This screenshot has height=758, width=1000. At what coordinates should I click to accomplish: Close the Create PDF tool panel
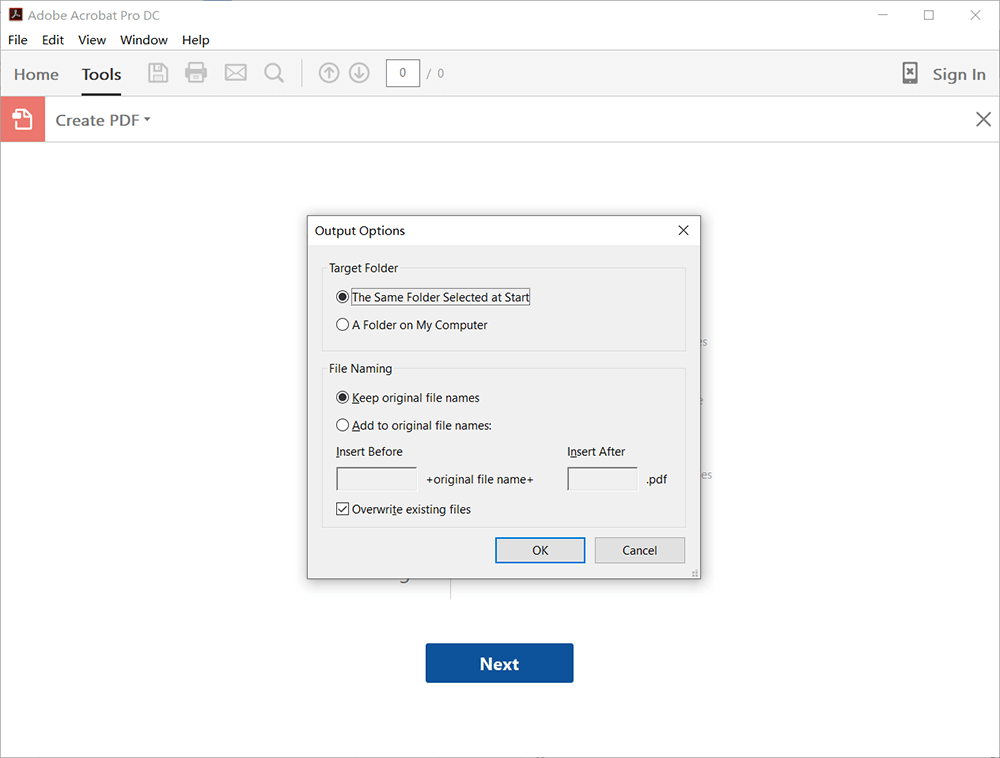[x=983, y=120]
